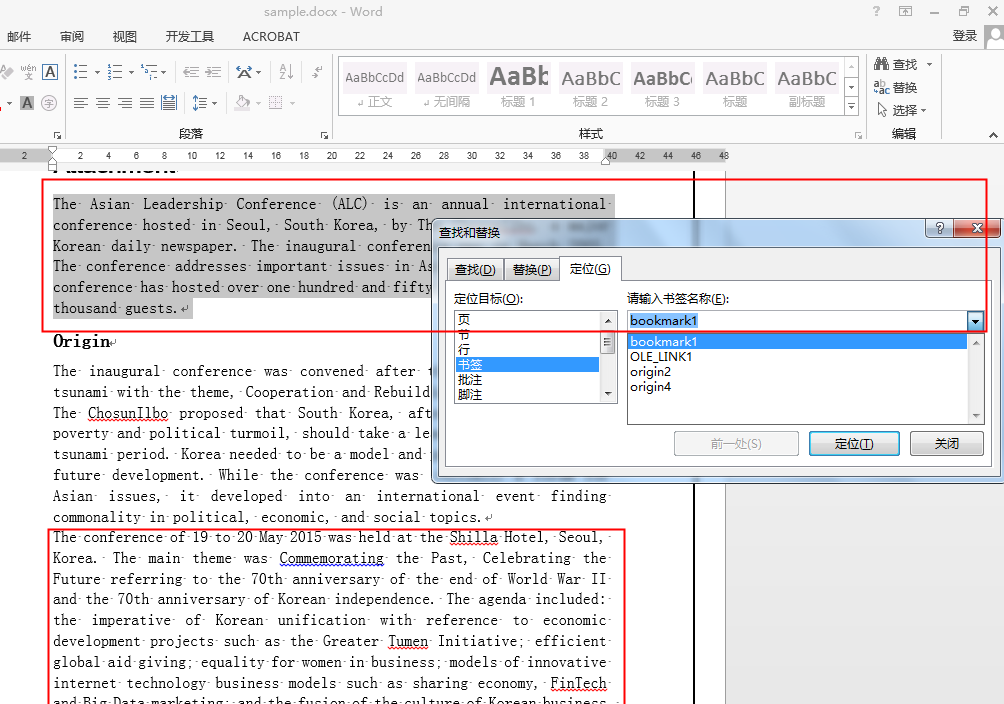The height and width of the screenshot is (704, 1004).
Task: Align text right
Action: pyautogui.click(x=125, y=102)
